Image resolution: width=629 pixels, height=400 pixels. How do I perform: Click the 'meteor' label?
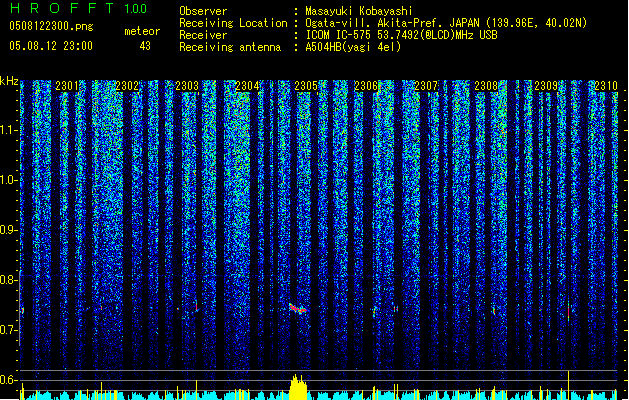[x=142, y=31]
